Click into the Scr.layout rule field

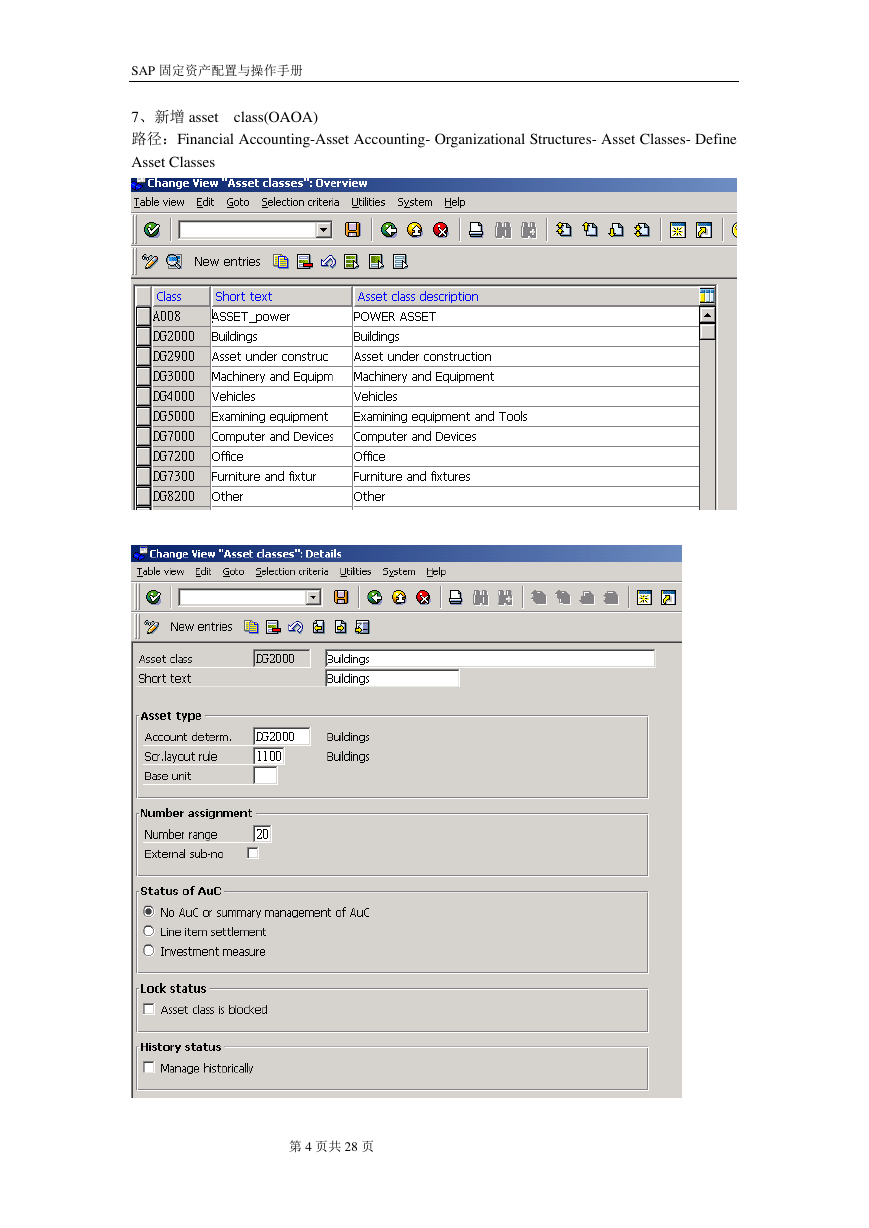[269, 757]
